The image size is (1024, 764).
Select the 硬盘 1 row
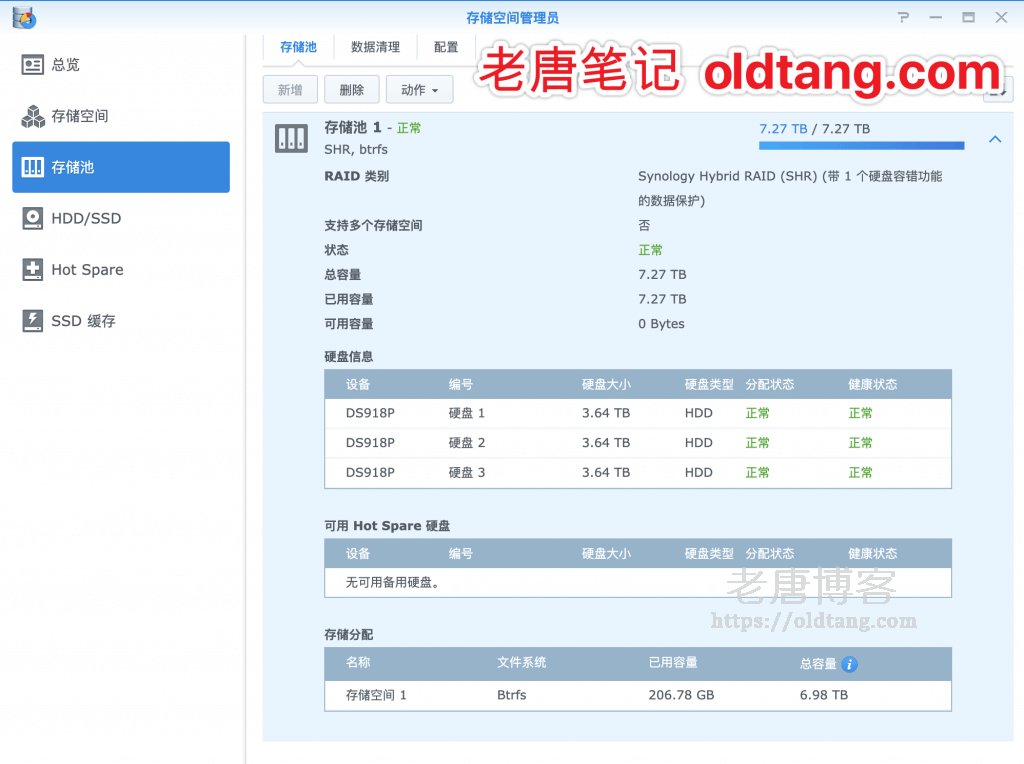[x=638, y=413]
